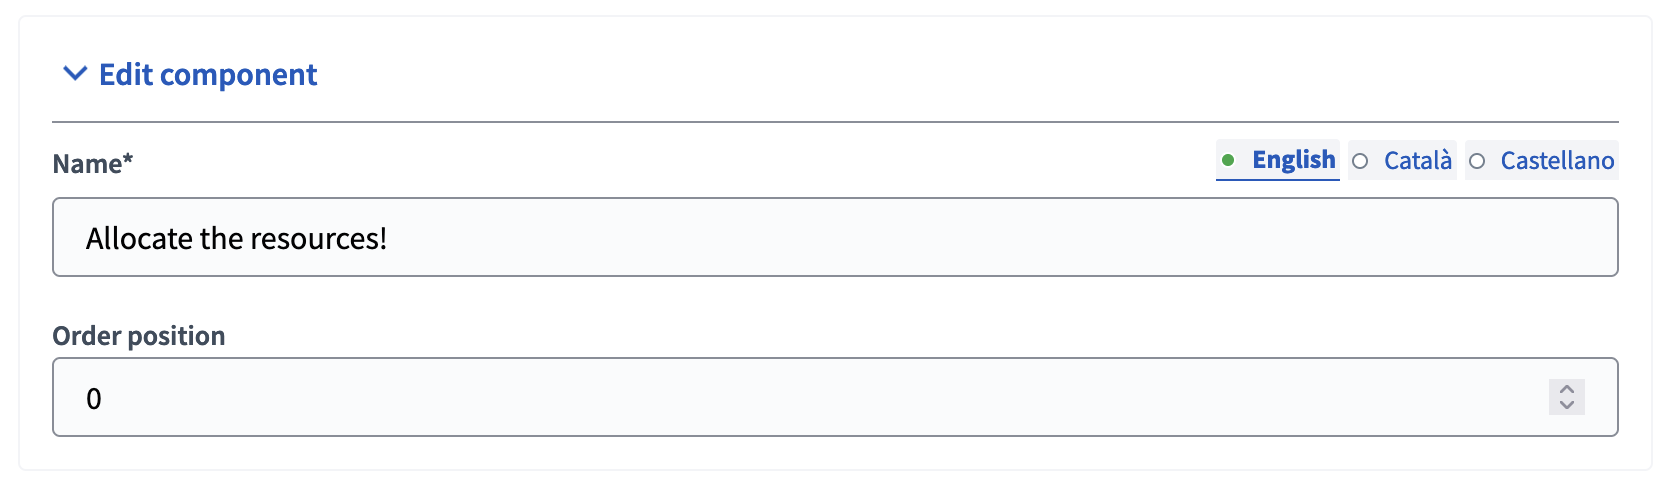The image size is (1668, 500).
Task: Increase Order position with up arrow
Action: coord(1567,389)
